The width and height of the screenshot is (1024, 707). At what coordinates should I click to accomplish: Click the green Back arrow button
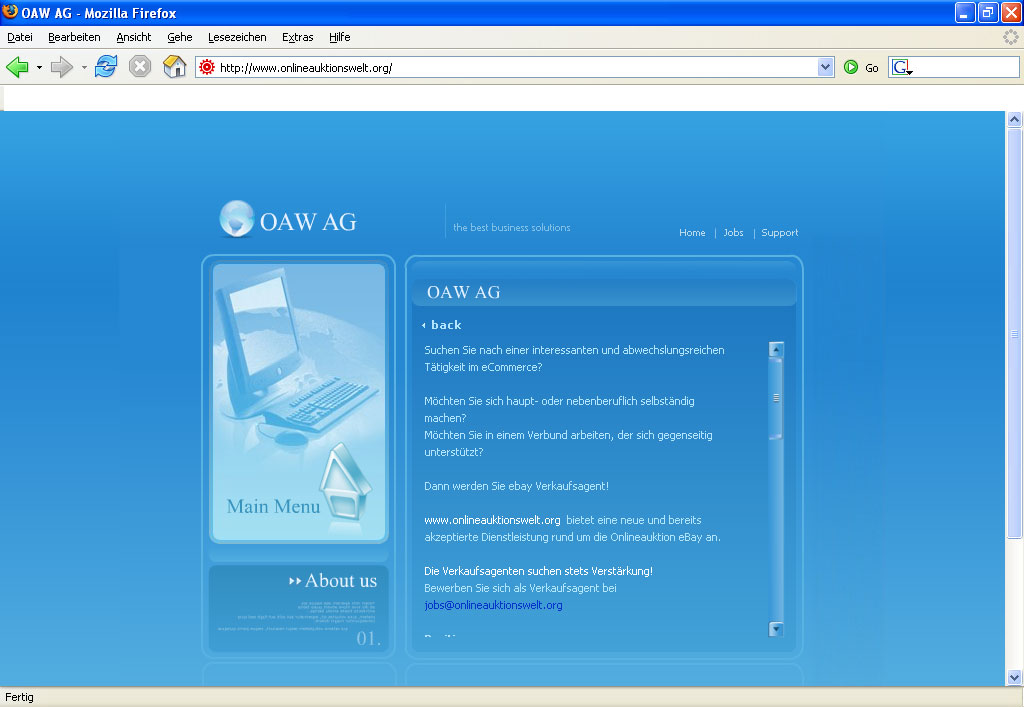tap(17, 67)
